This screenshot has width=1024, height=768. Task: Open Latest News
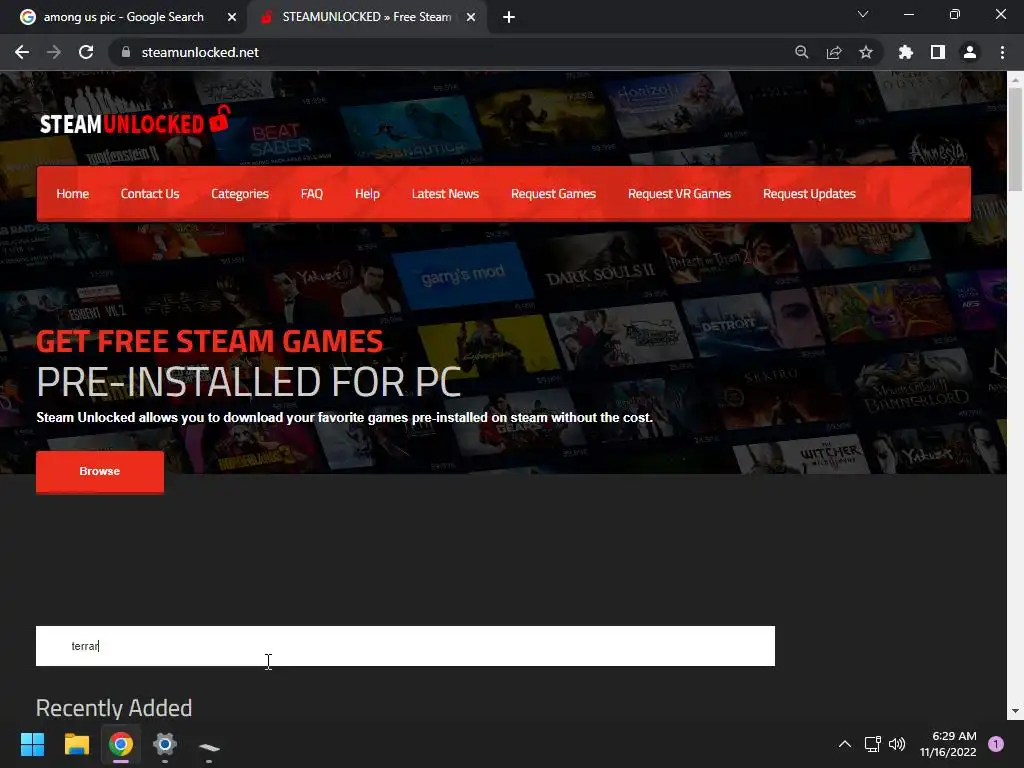[445, 194]
